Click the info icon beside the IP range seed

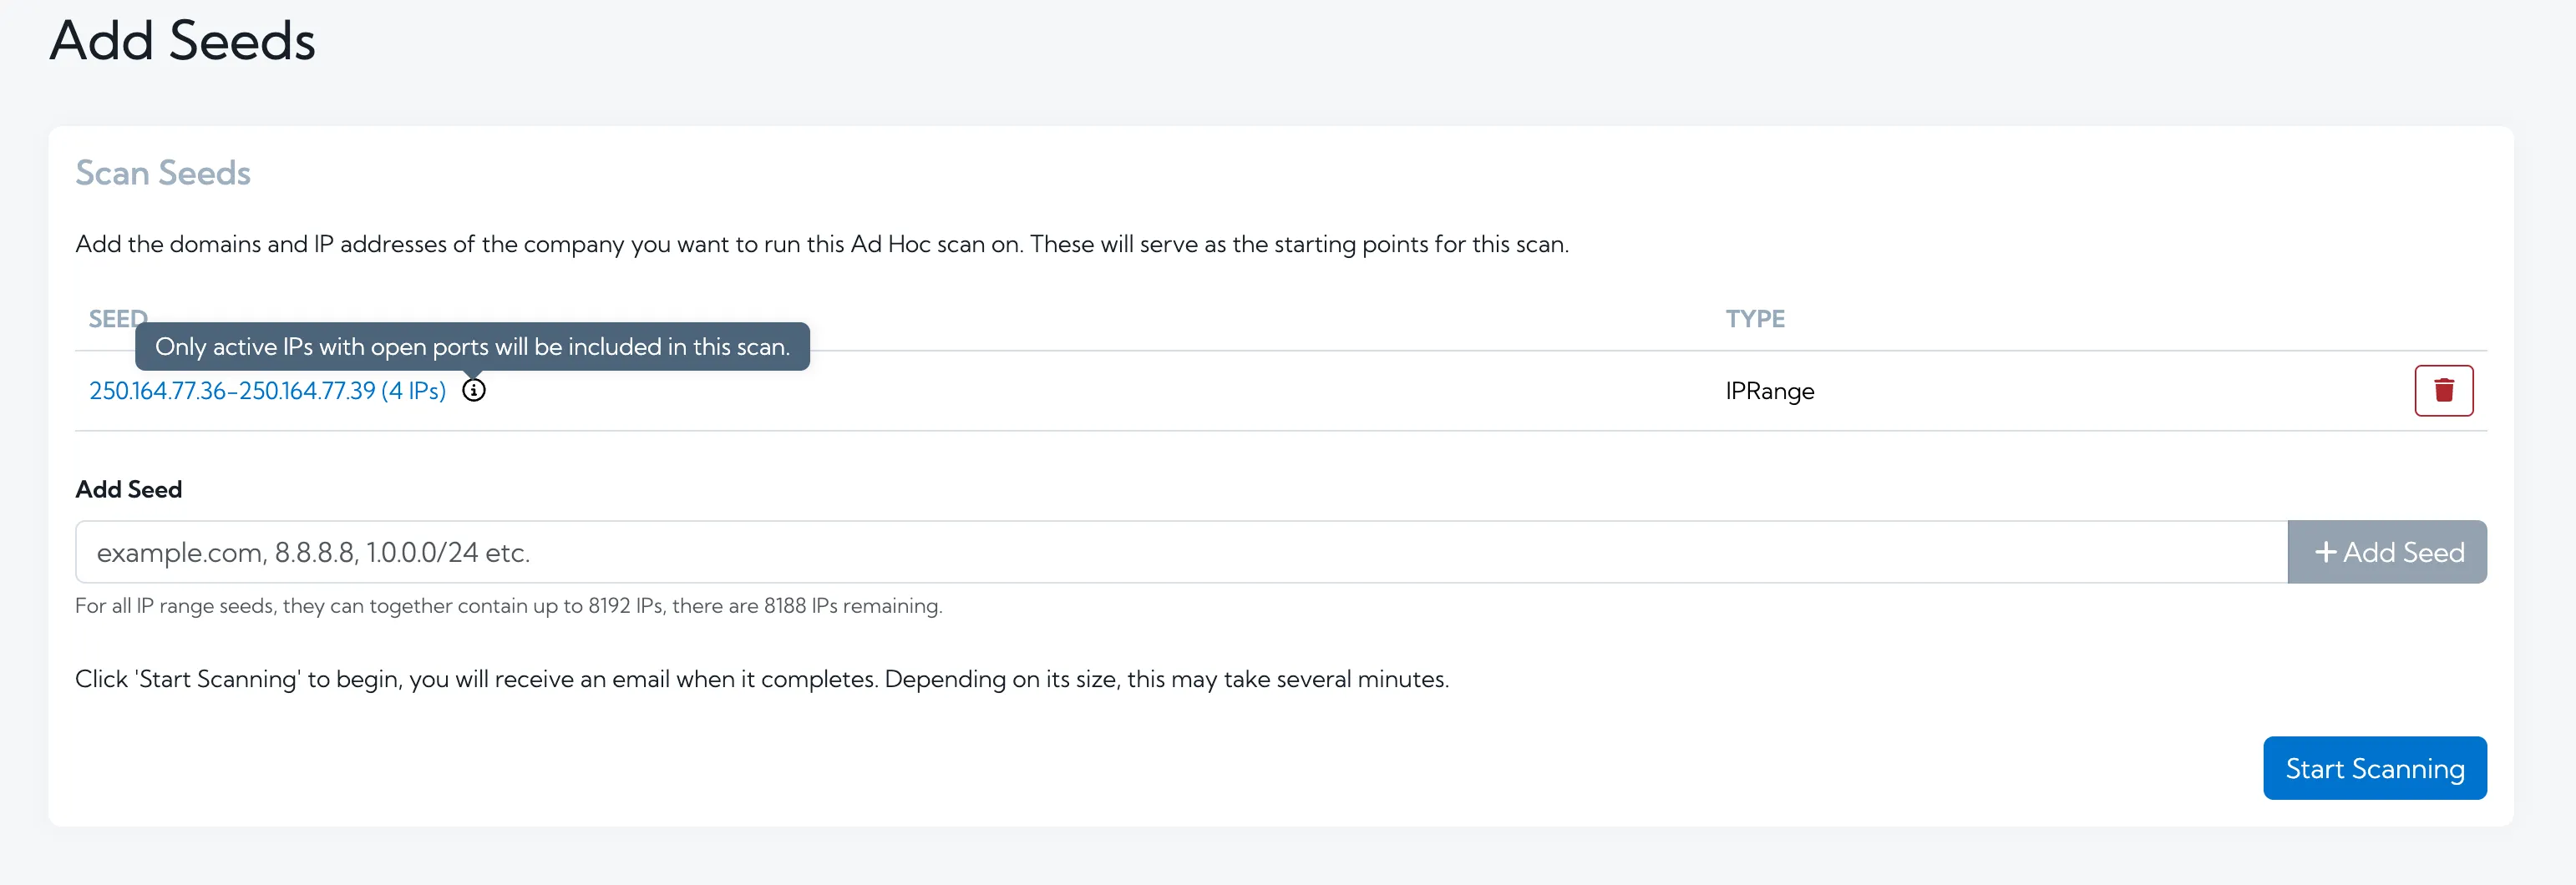(474, 390)
